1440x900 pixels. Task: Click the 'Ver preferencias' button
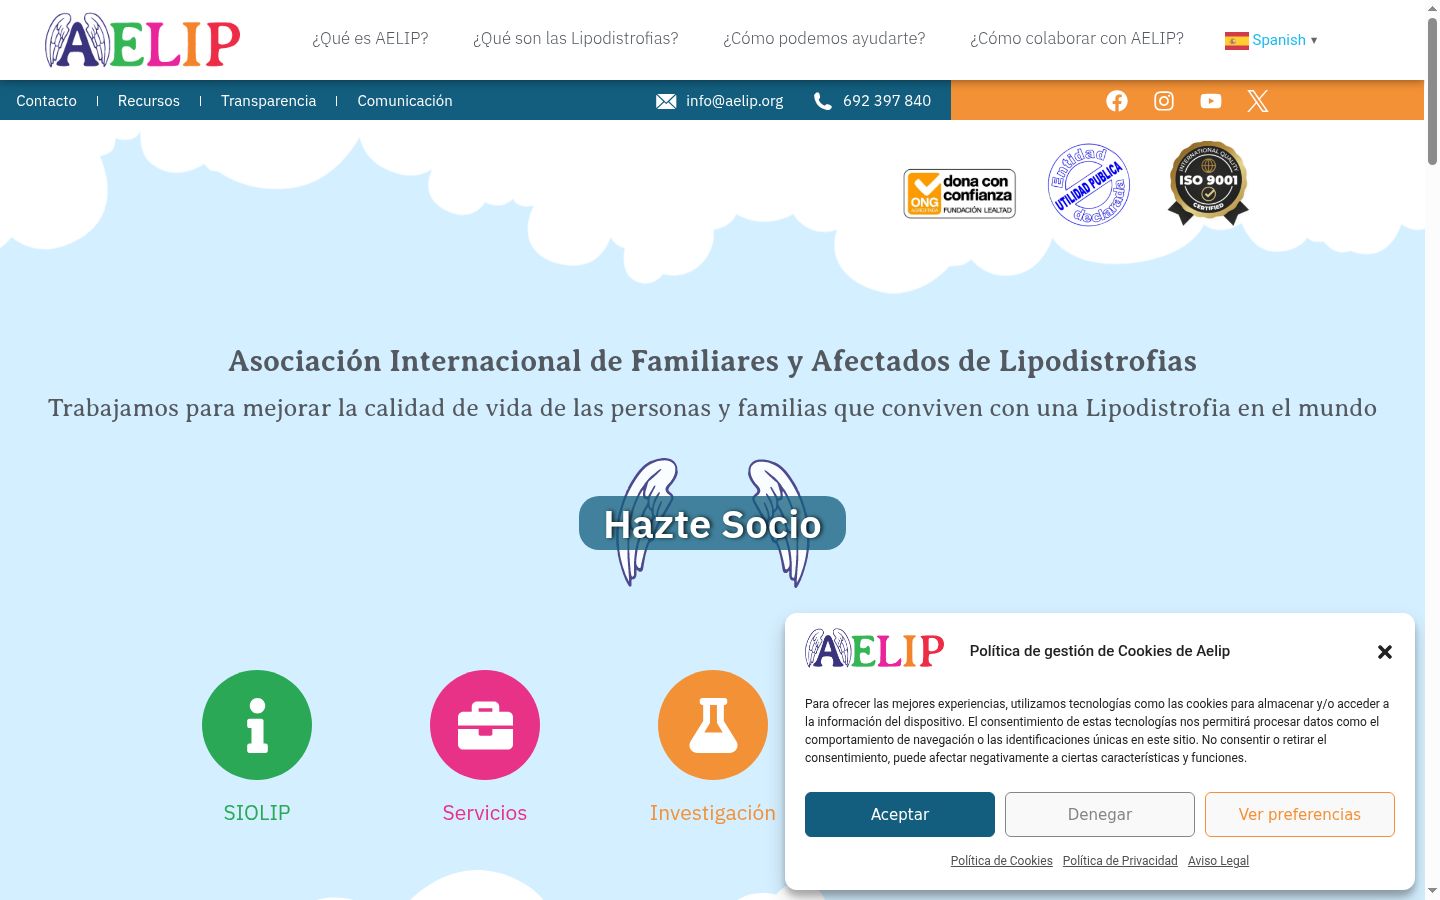(1300, 814)
